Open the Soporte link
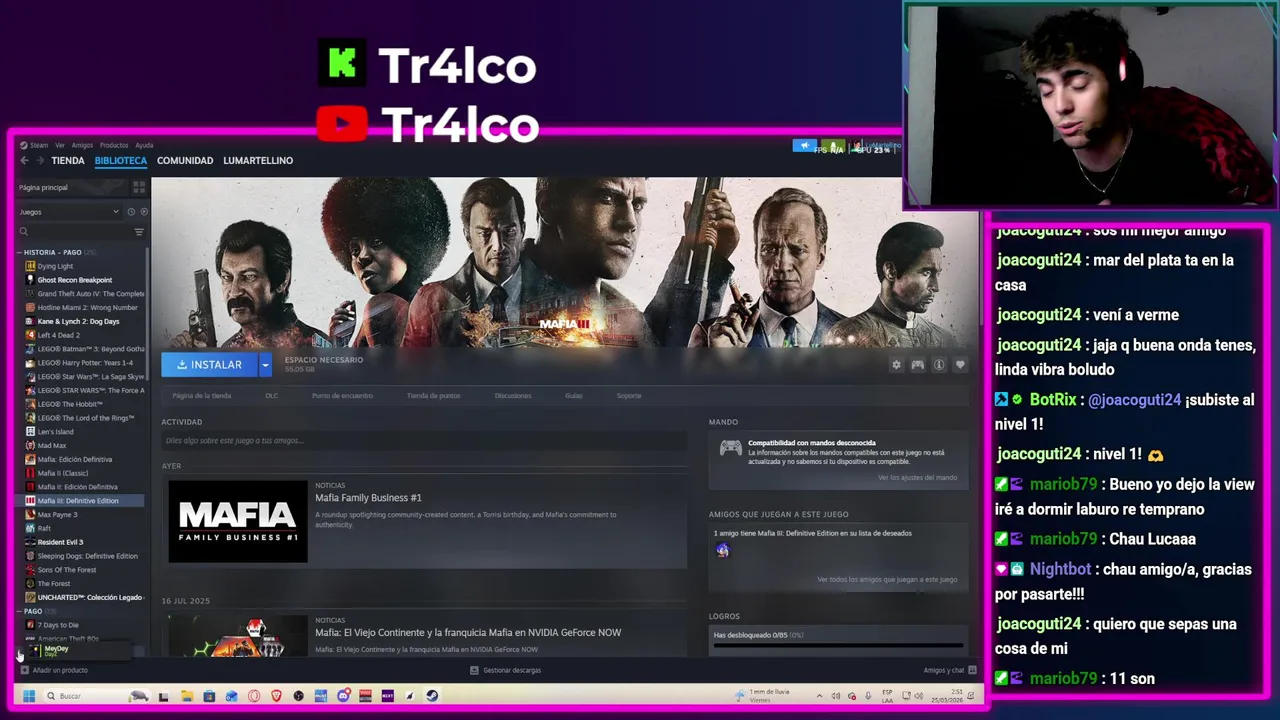 click(629, 396)
